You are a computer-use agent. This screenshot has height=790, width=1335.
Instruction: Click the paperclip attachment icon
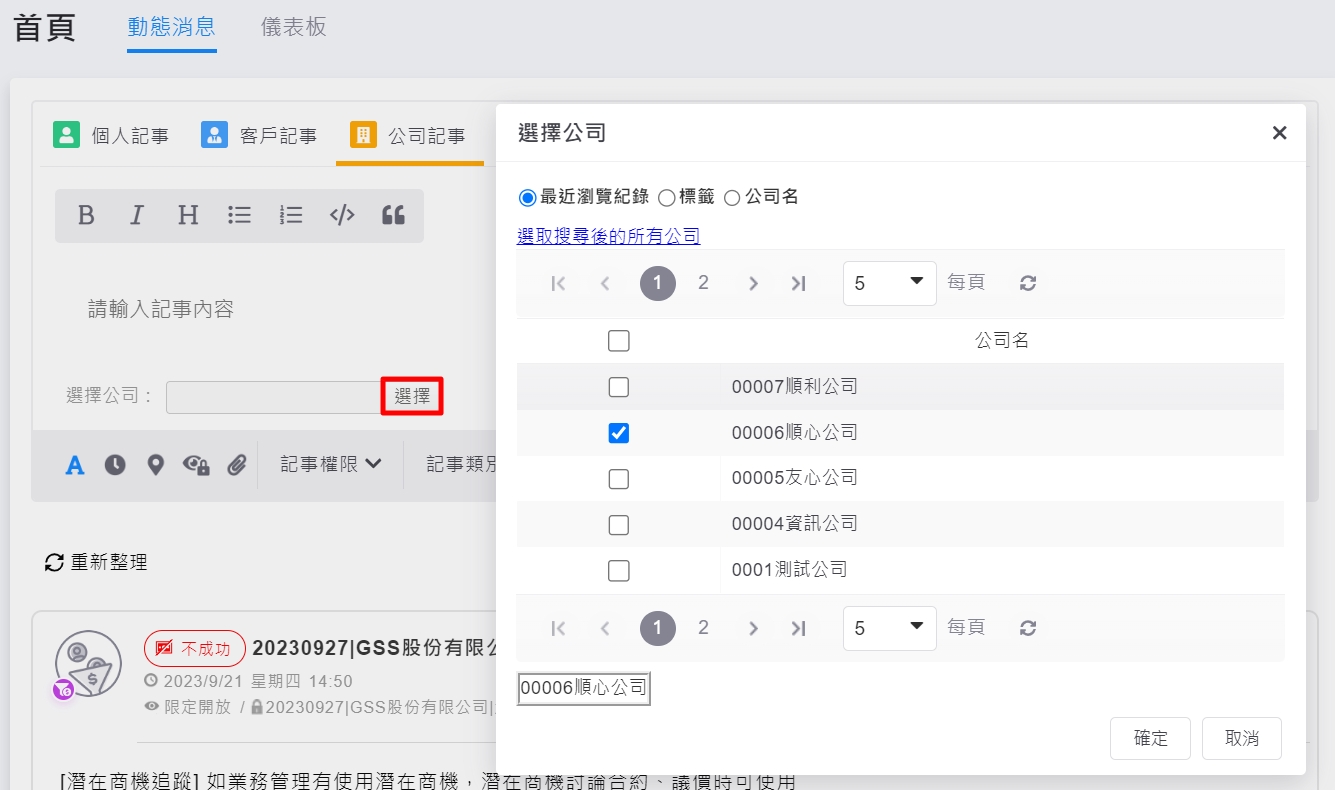click(236, 464)
